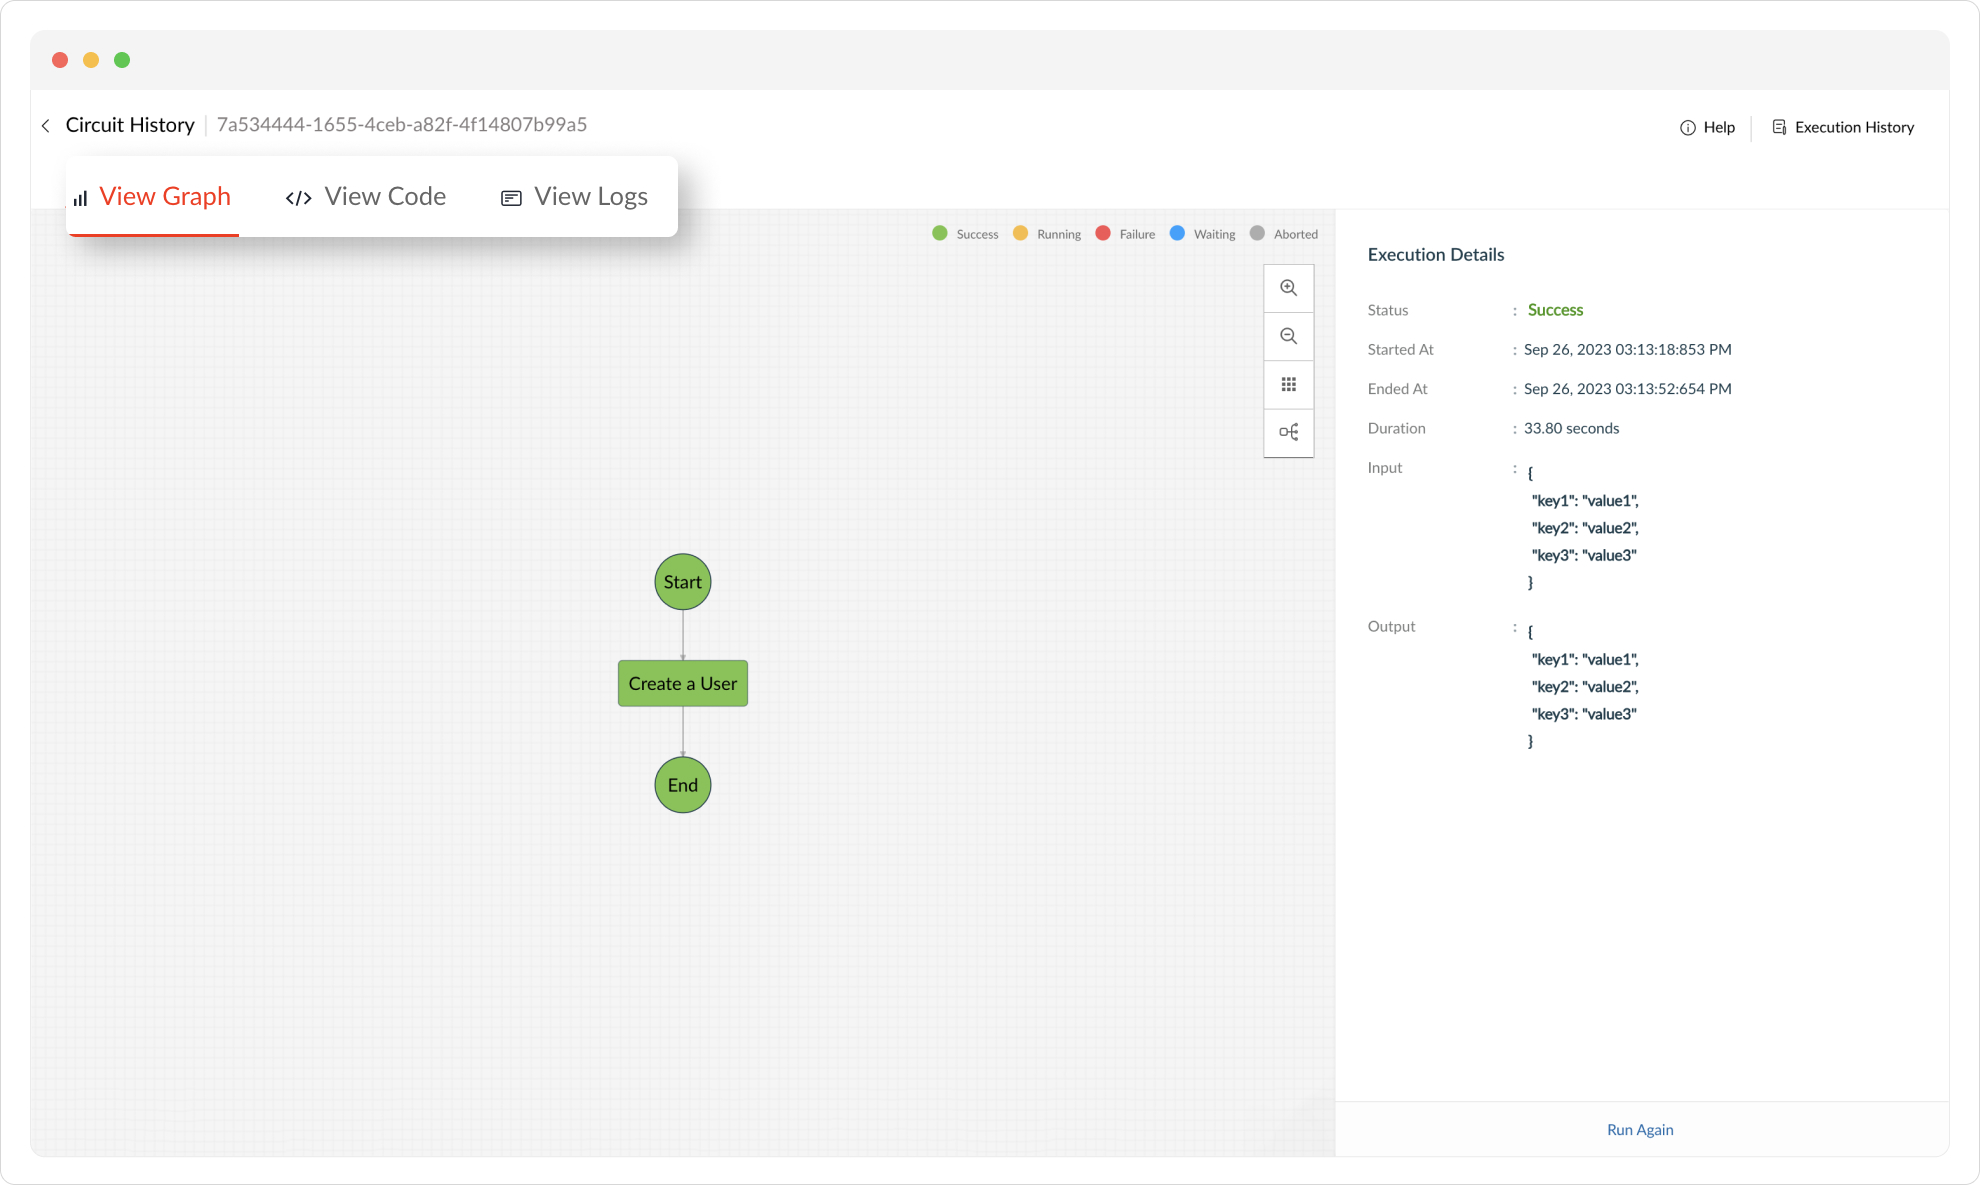Select the Create a User state node
Image resolution: width=1980 pixels, height=1185 pixels.
pos(682,683)
